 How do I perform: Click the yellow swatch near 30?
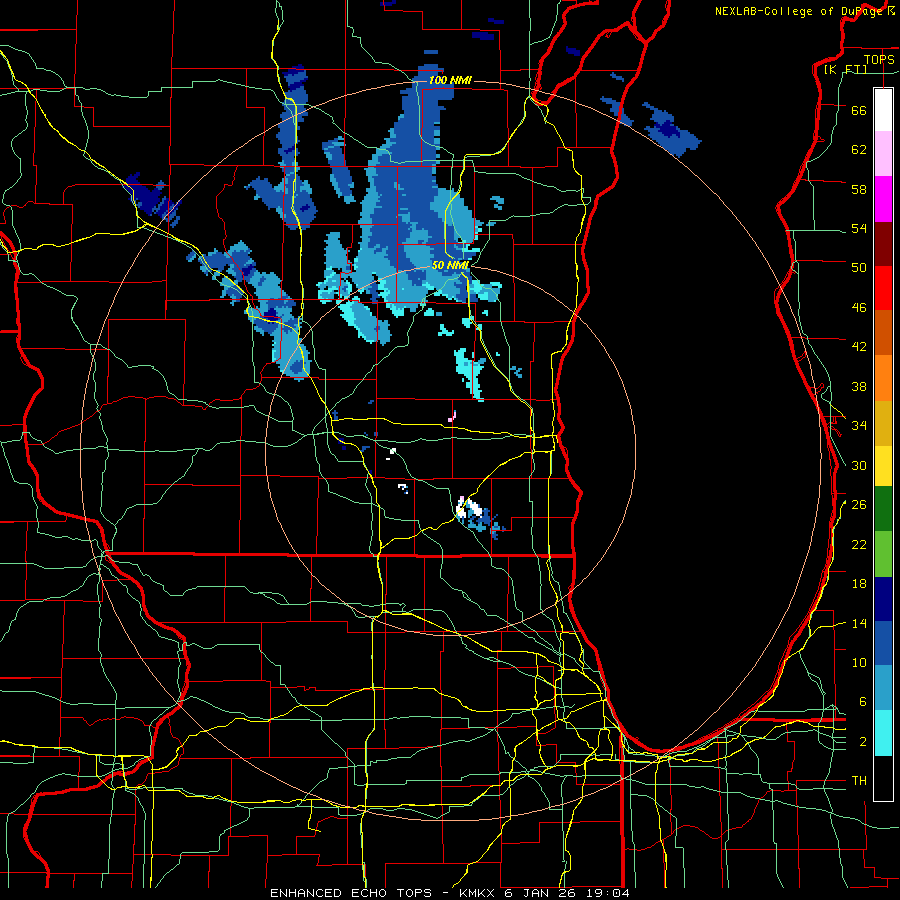883,466
